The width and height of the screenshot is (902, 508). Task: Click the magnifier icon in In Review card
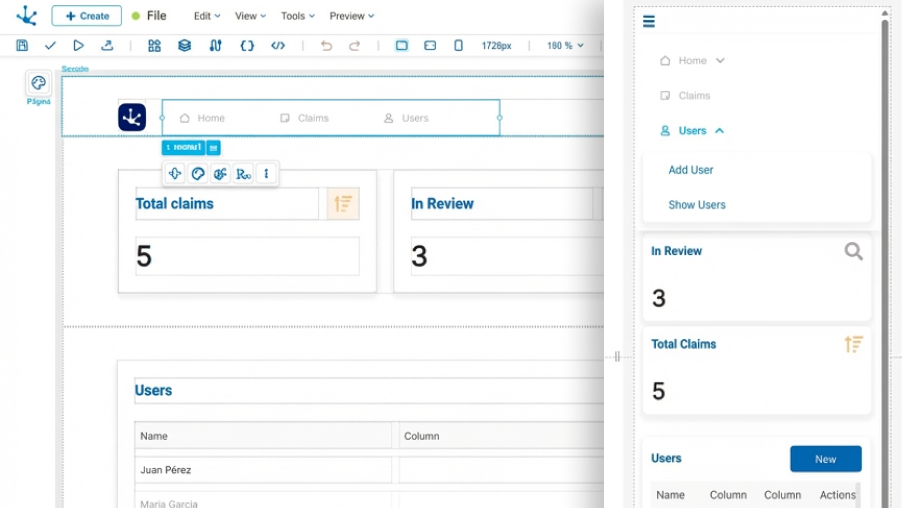[853, 252]
